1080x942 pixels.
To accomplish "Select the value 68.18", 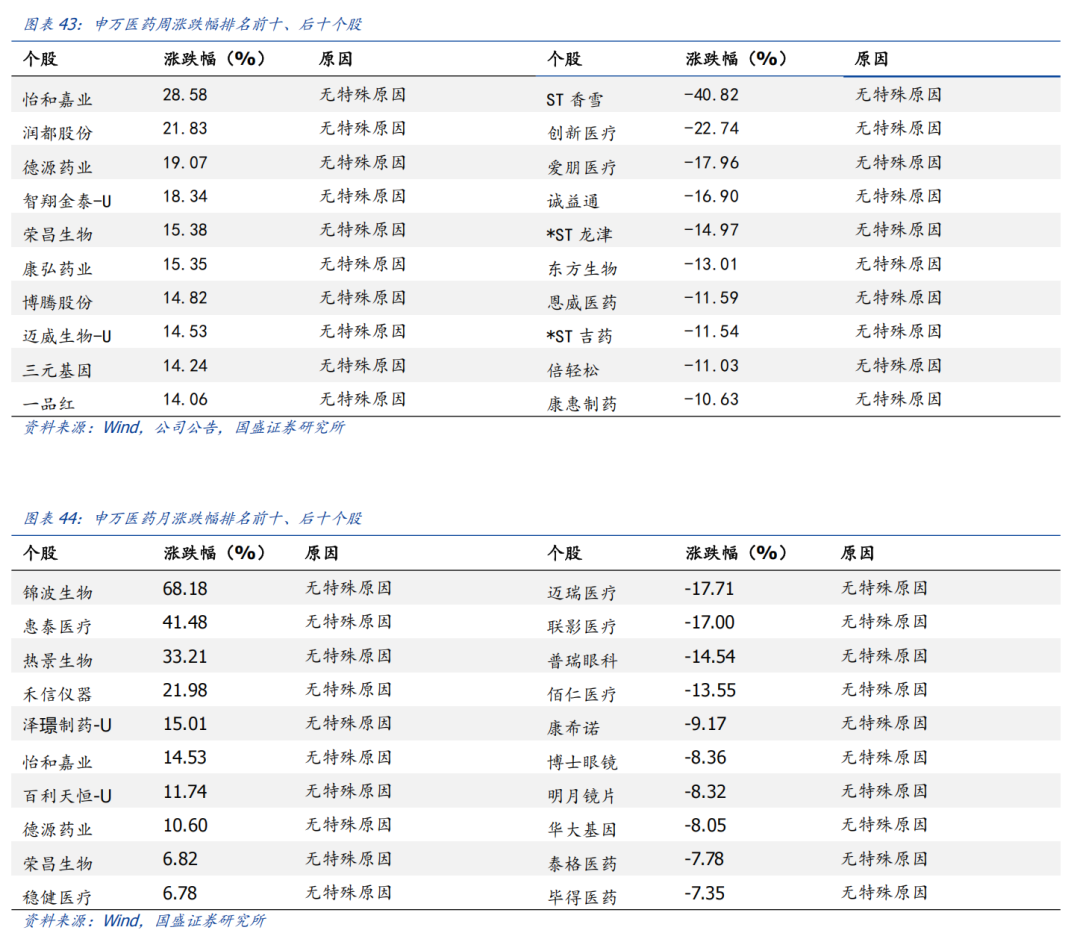I will click(x=185, y=589).
